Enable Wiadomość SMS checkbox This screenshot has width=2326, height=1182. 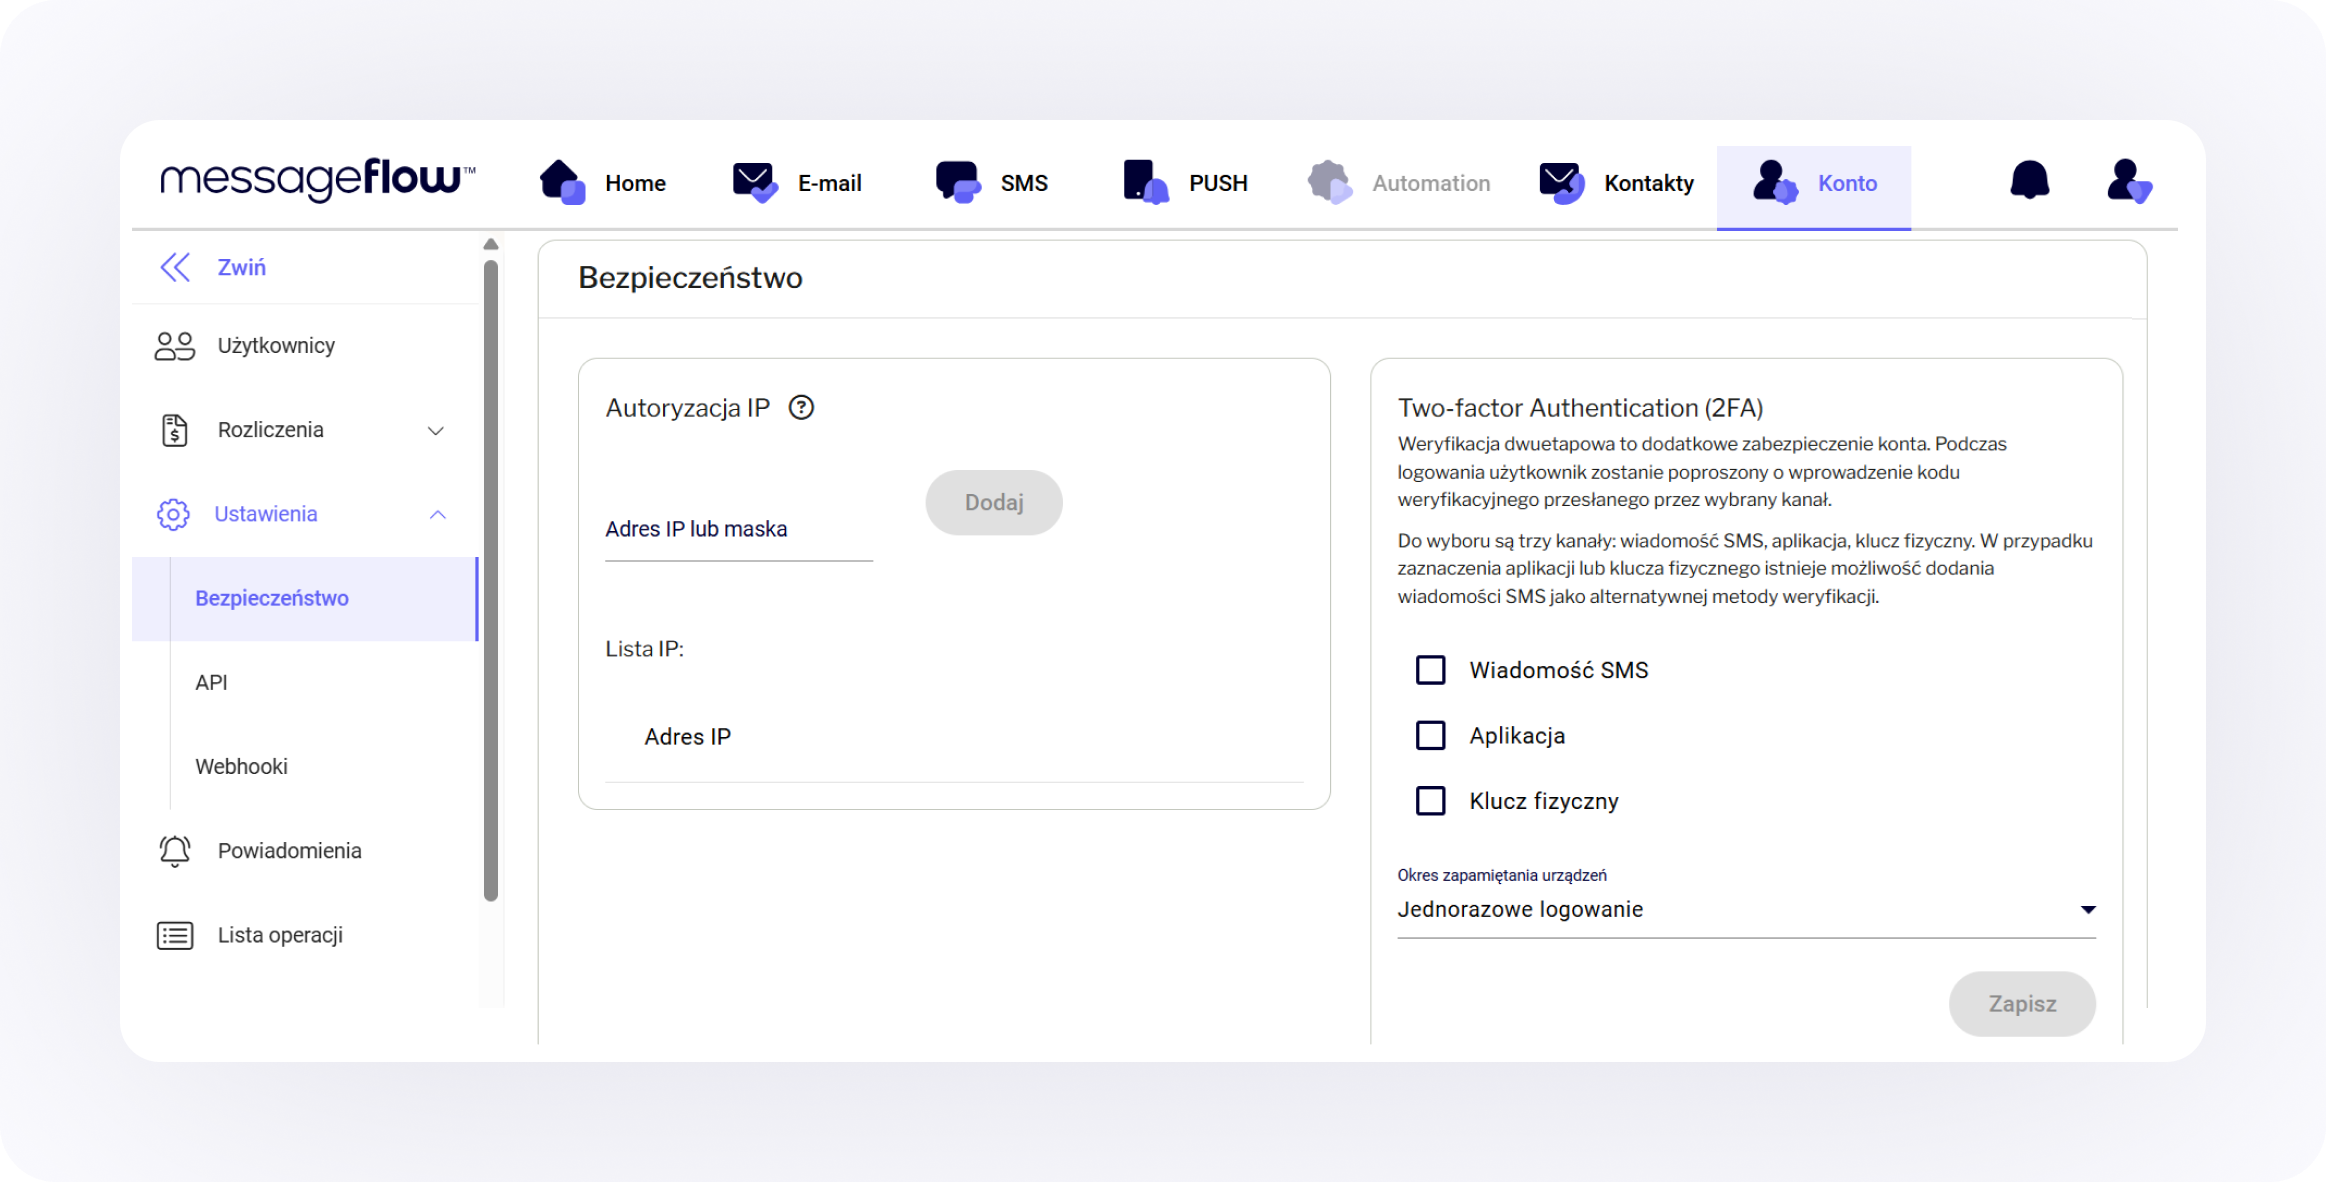point(1431,670)
